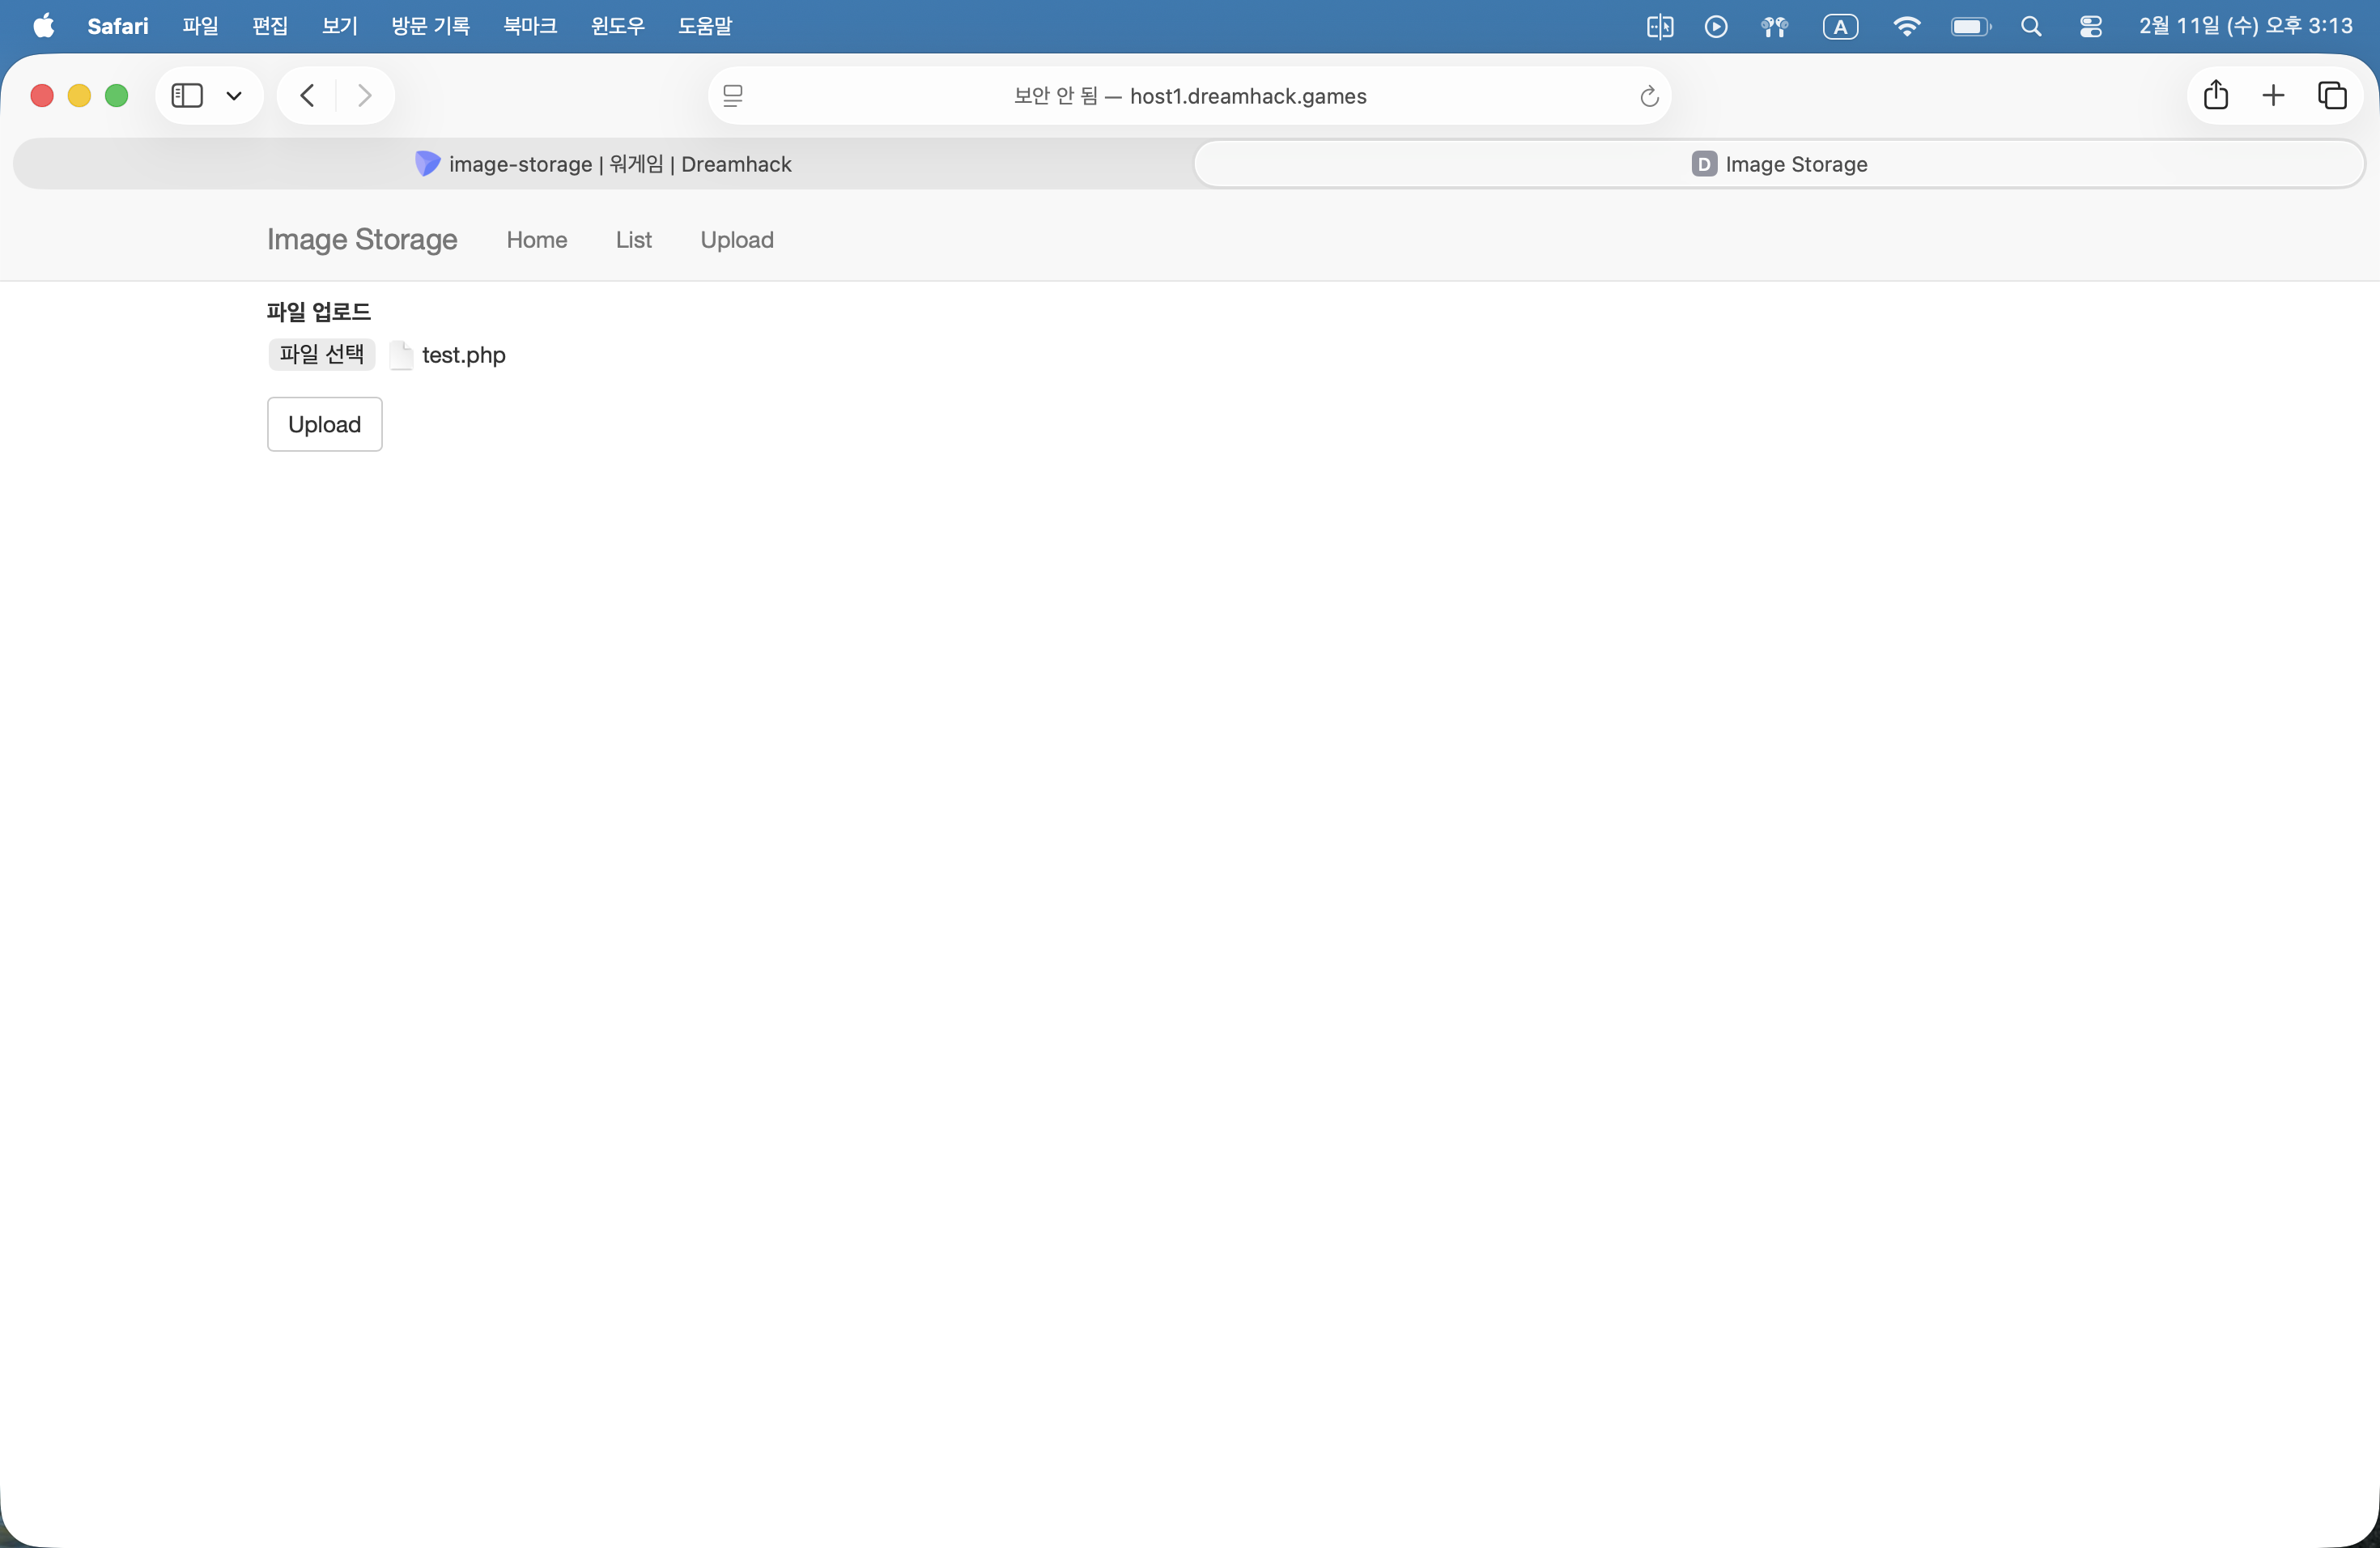The width and height of the screenshot is (2380, 1548).
Task: Open a new tab with plus icon
Action: [2273, 96]
